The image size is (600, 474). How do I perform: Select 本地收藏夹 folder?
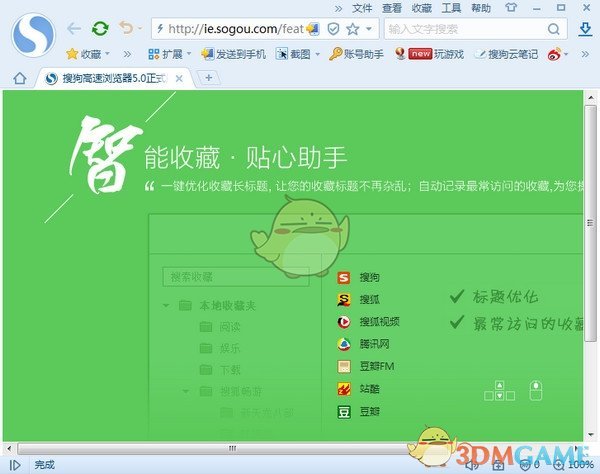(217, 305)
